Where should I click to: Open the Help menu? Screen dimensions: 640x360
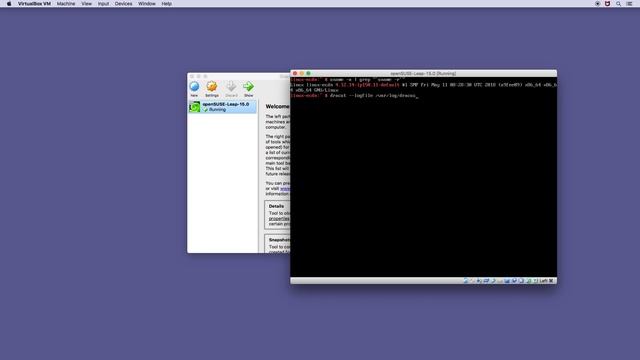click(x=167, y=4)
